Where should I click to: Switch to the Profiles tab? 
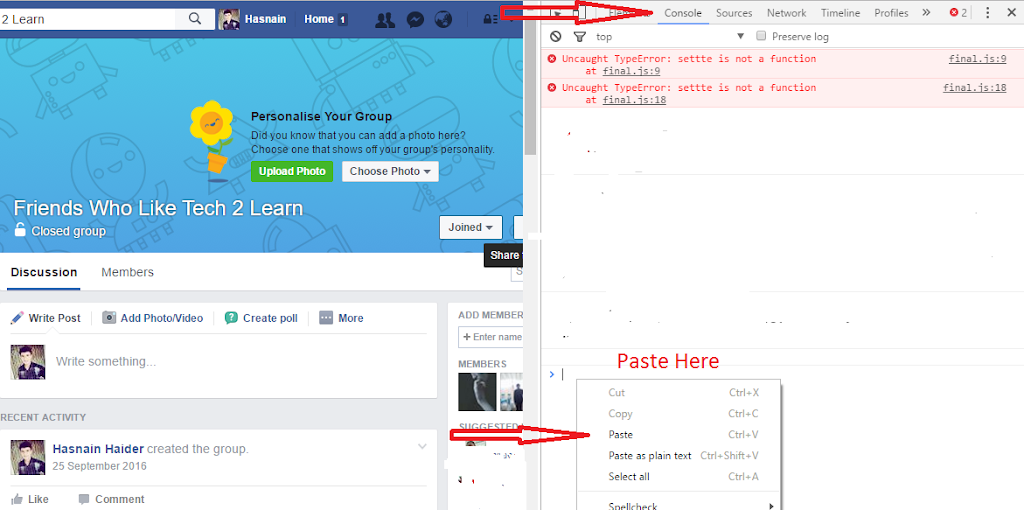pyautogui.click(x=891, y=12)
